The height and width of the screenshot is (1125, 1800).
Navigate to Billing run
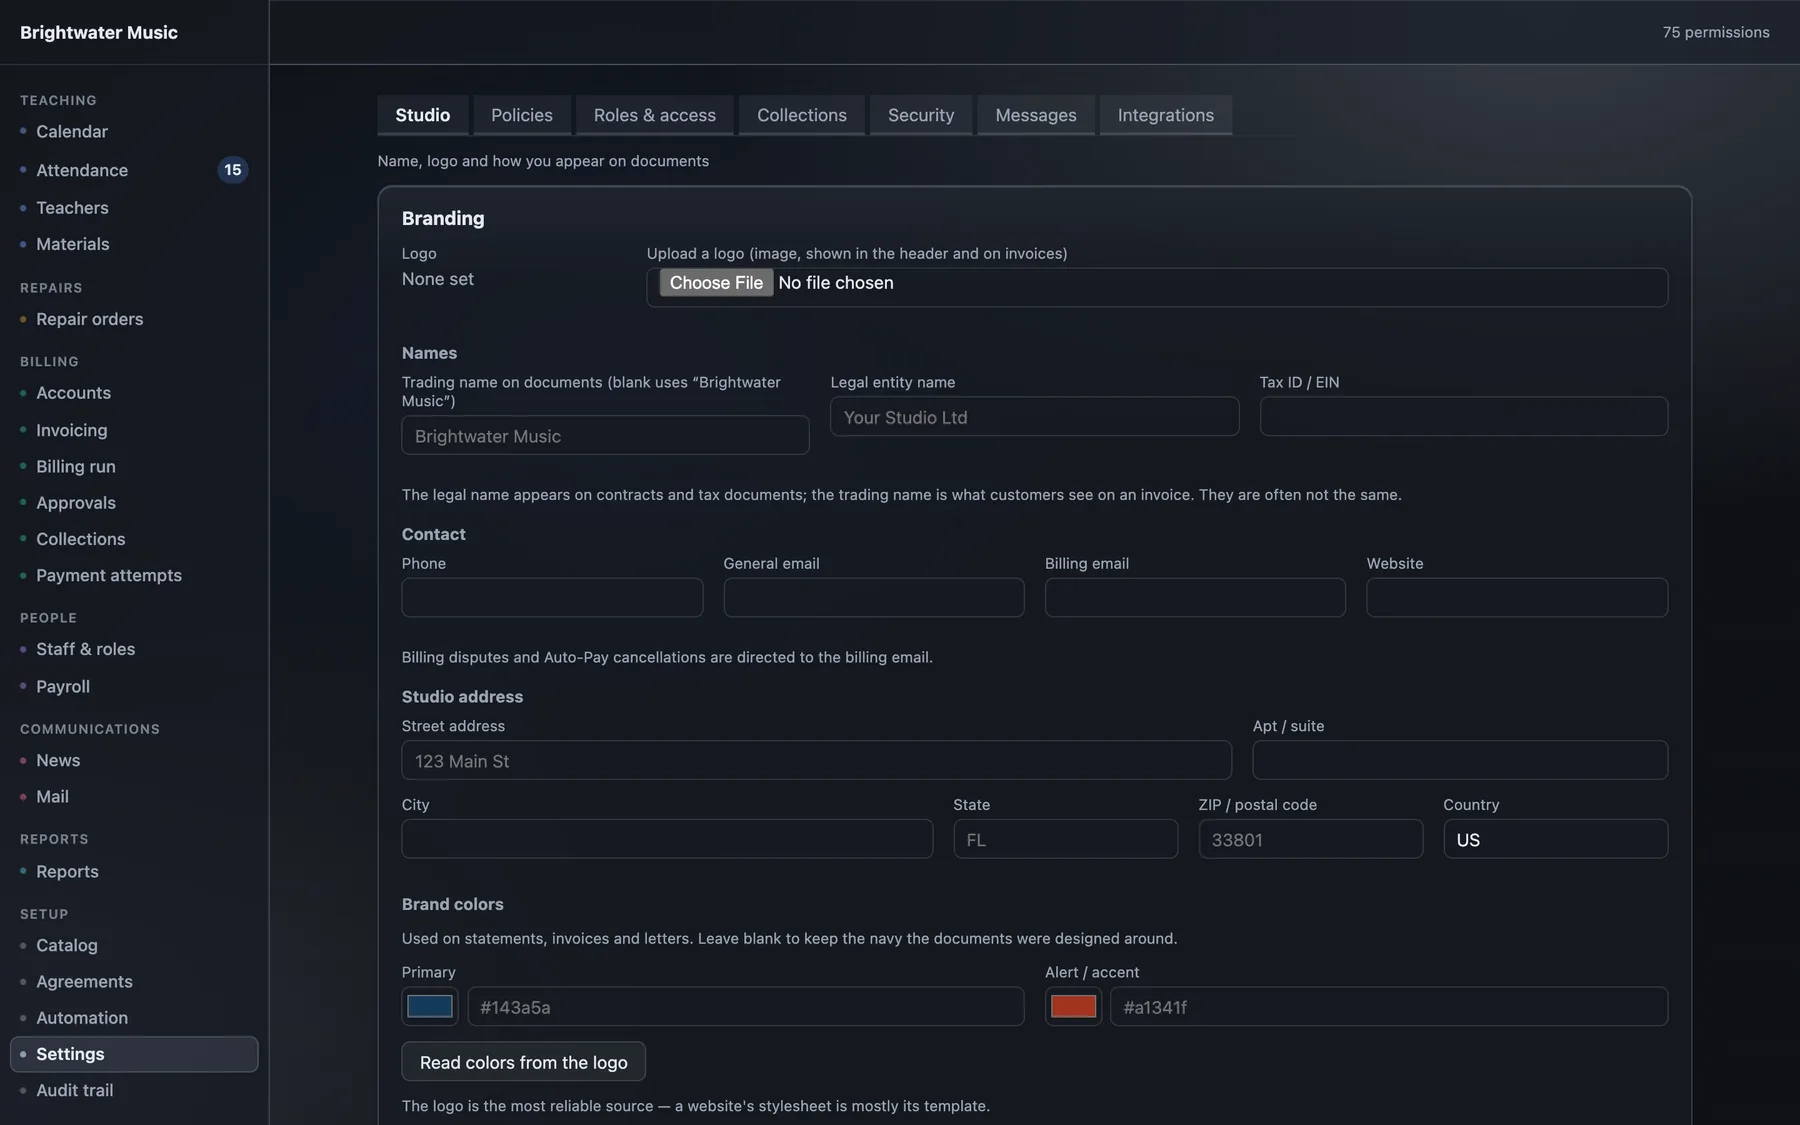[76, 466]
